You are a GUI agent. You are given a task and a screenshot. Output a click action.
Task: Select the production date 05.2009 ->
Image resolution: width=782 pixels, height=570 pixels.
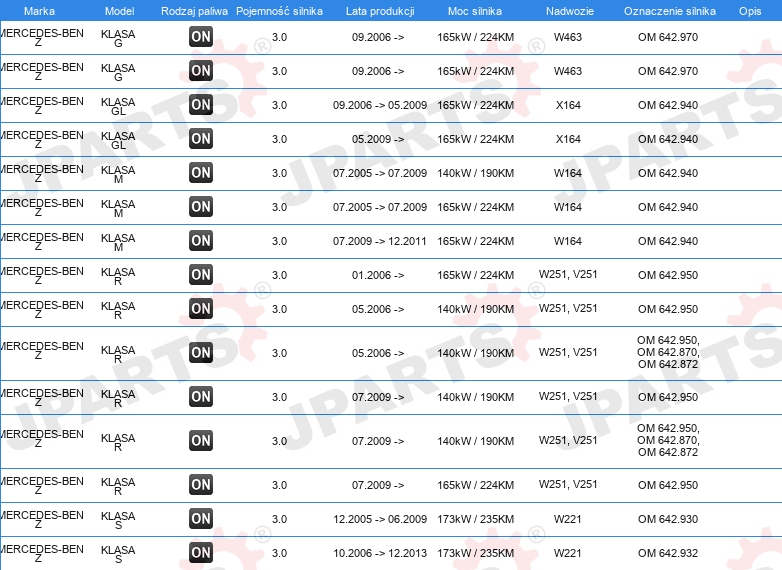pyautogui.click(x=378, y=139)
